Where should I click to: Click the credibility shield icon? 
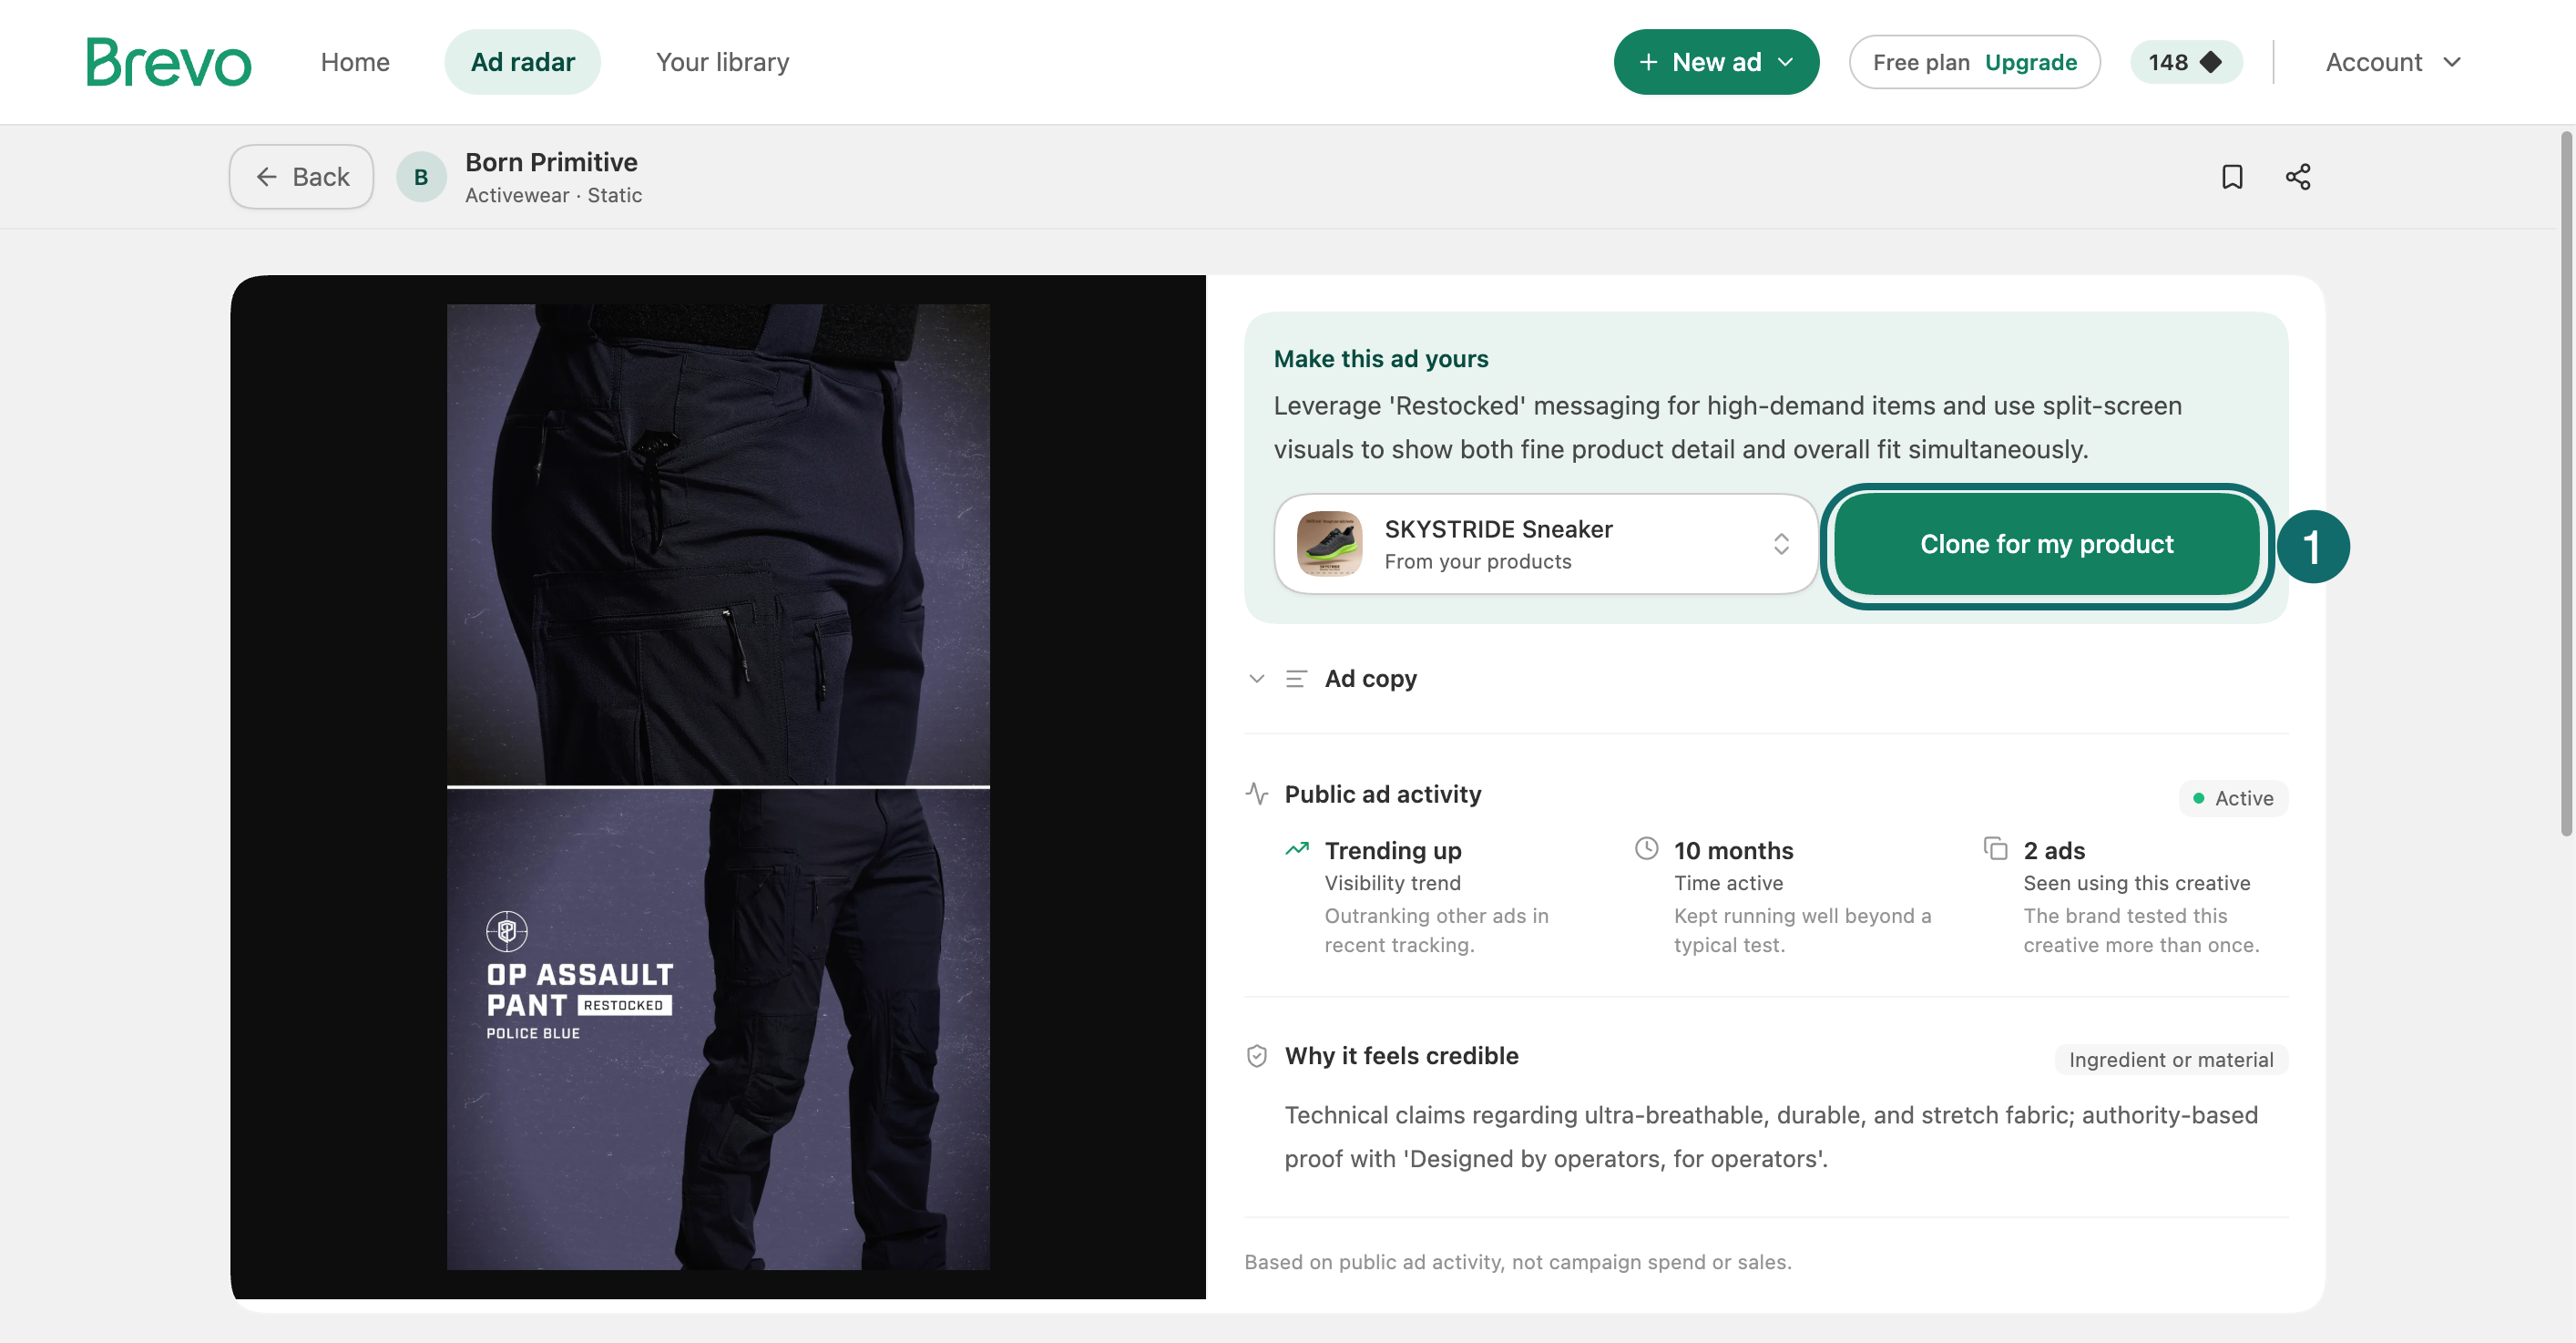tap(1257, 1056)
